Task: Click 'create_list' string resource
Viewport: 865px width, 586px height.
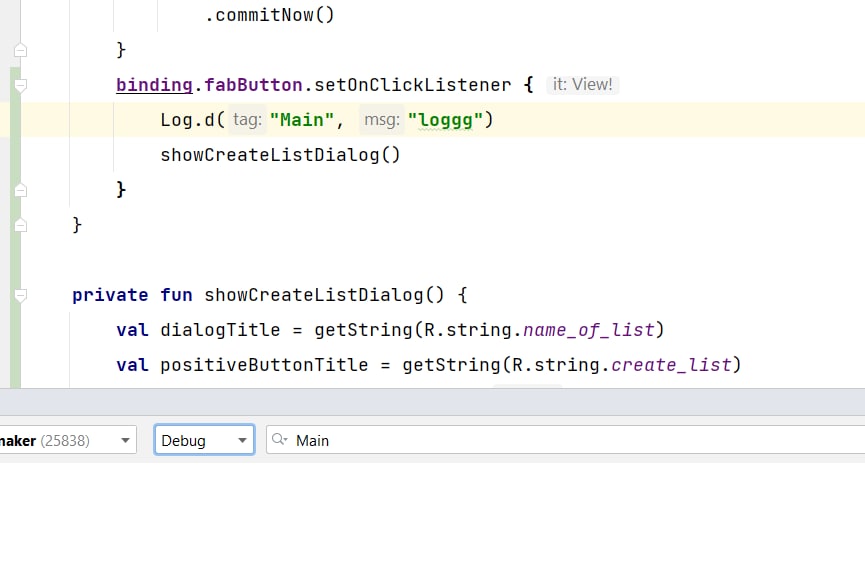Action: pos(671,365)
